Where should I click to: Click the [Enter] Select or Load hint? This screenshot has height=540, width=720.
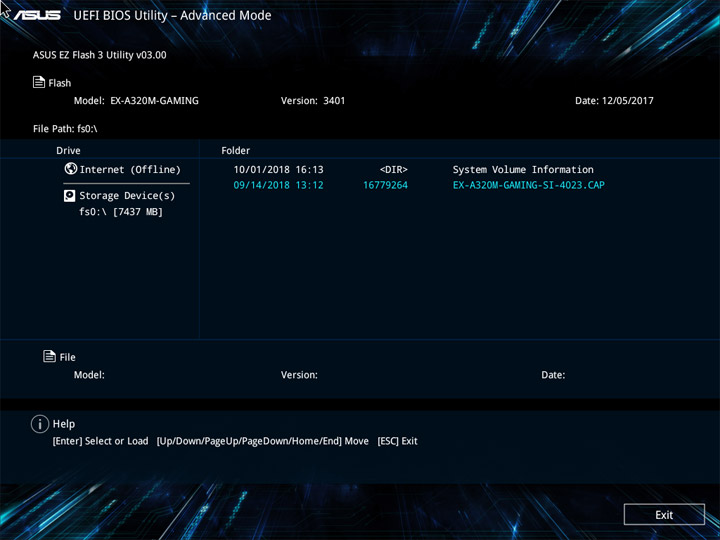tap(101, 441)
